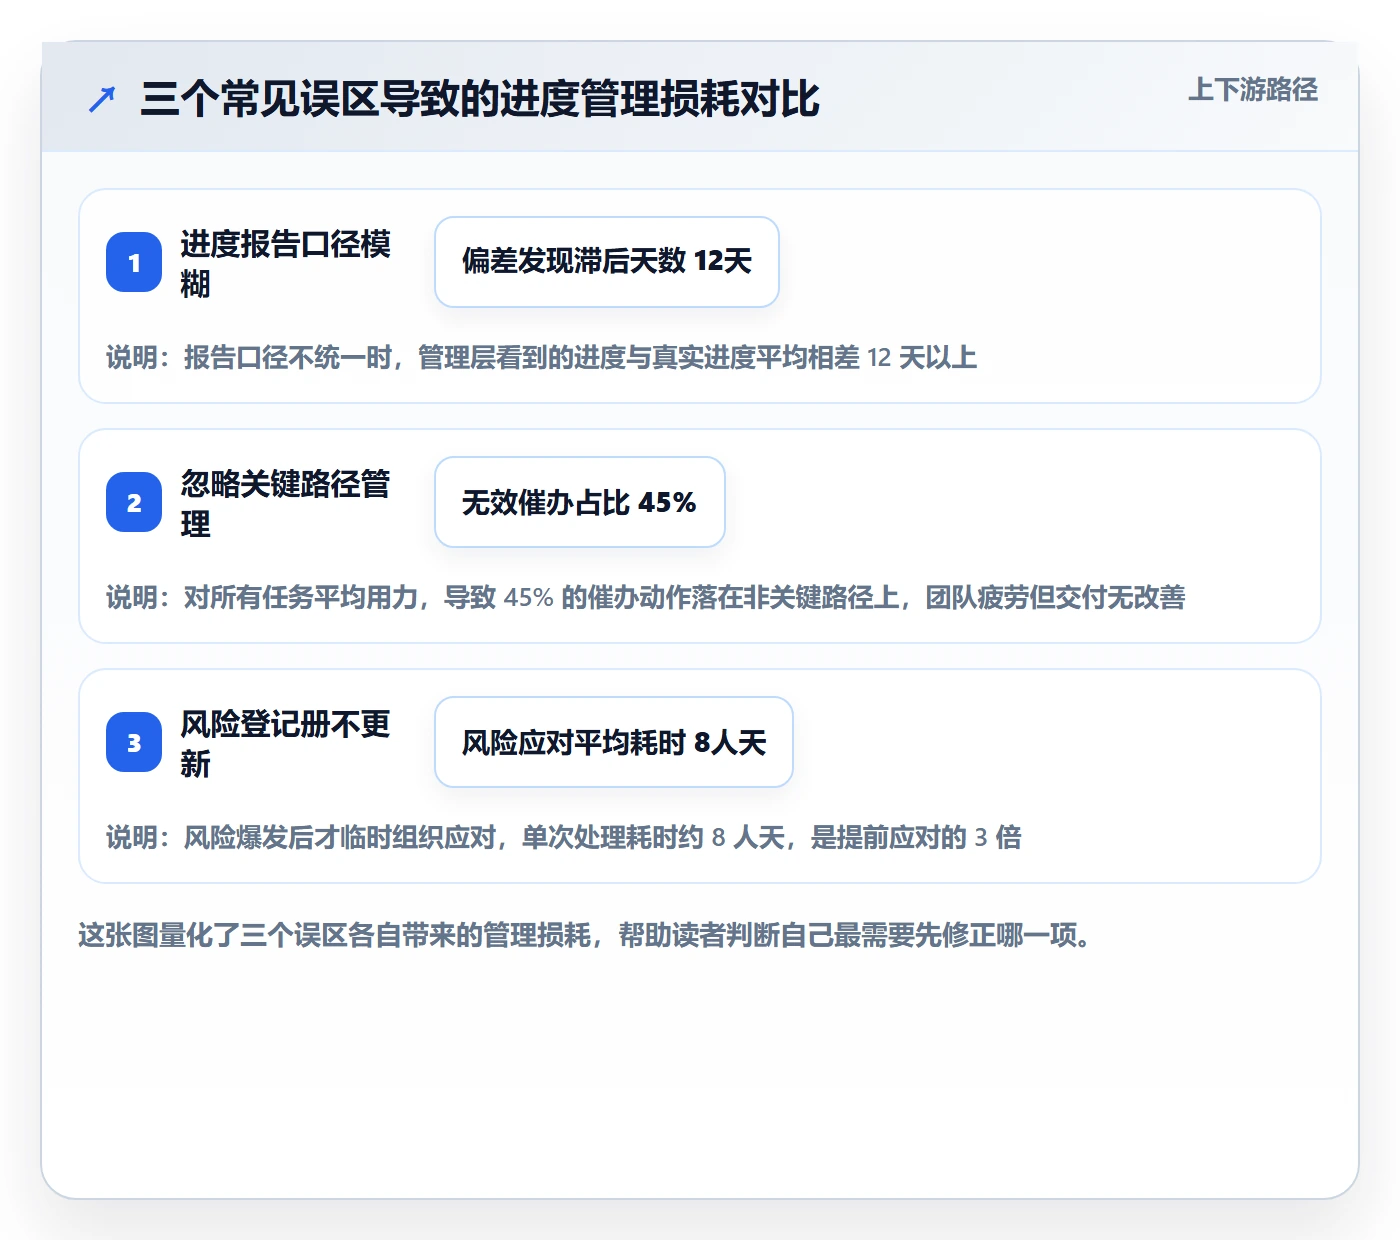Click the description starting 说明：风险爆发后才临时组织应对
Screen dimensions: 1400x1240
(x=564, y=837)
